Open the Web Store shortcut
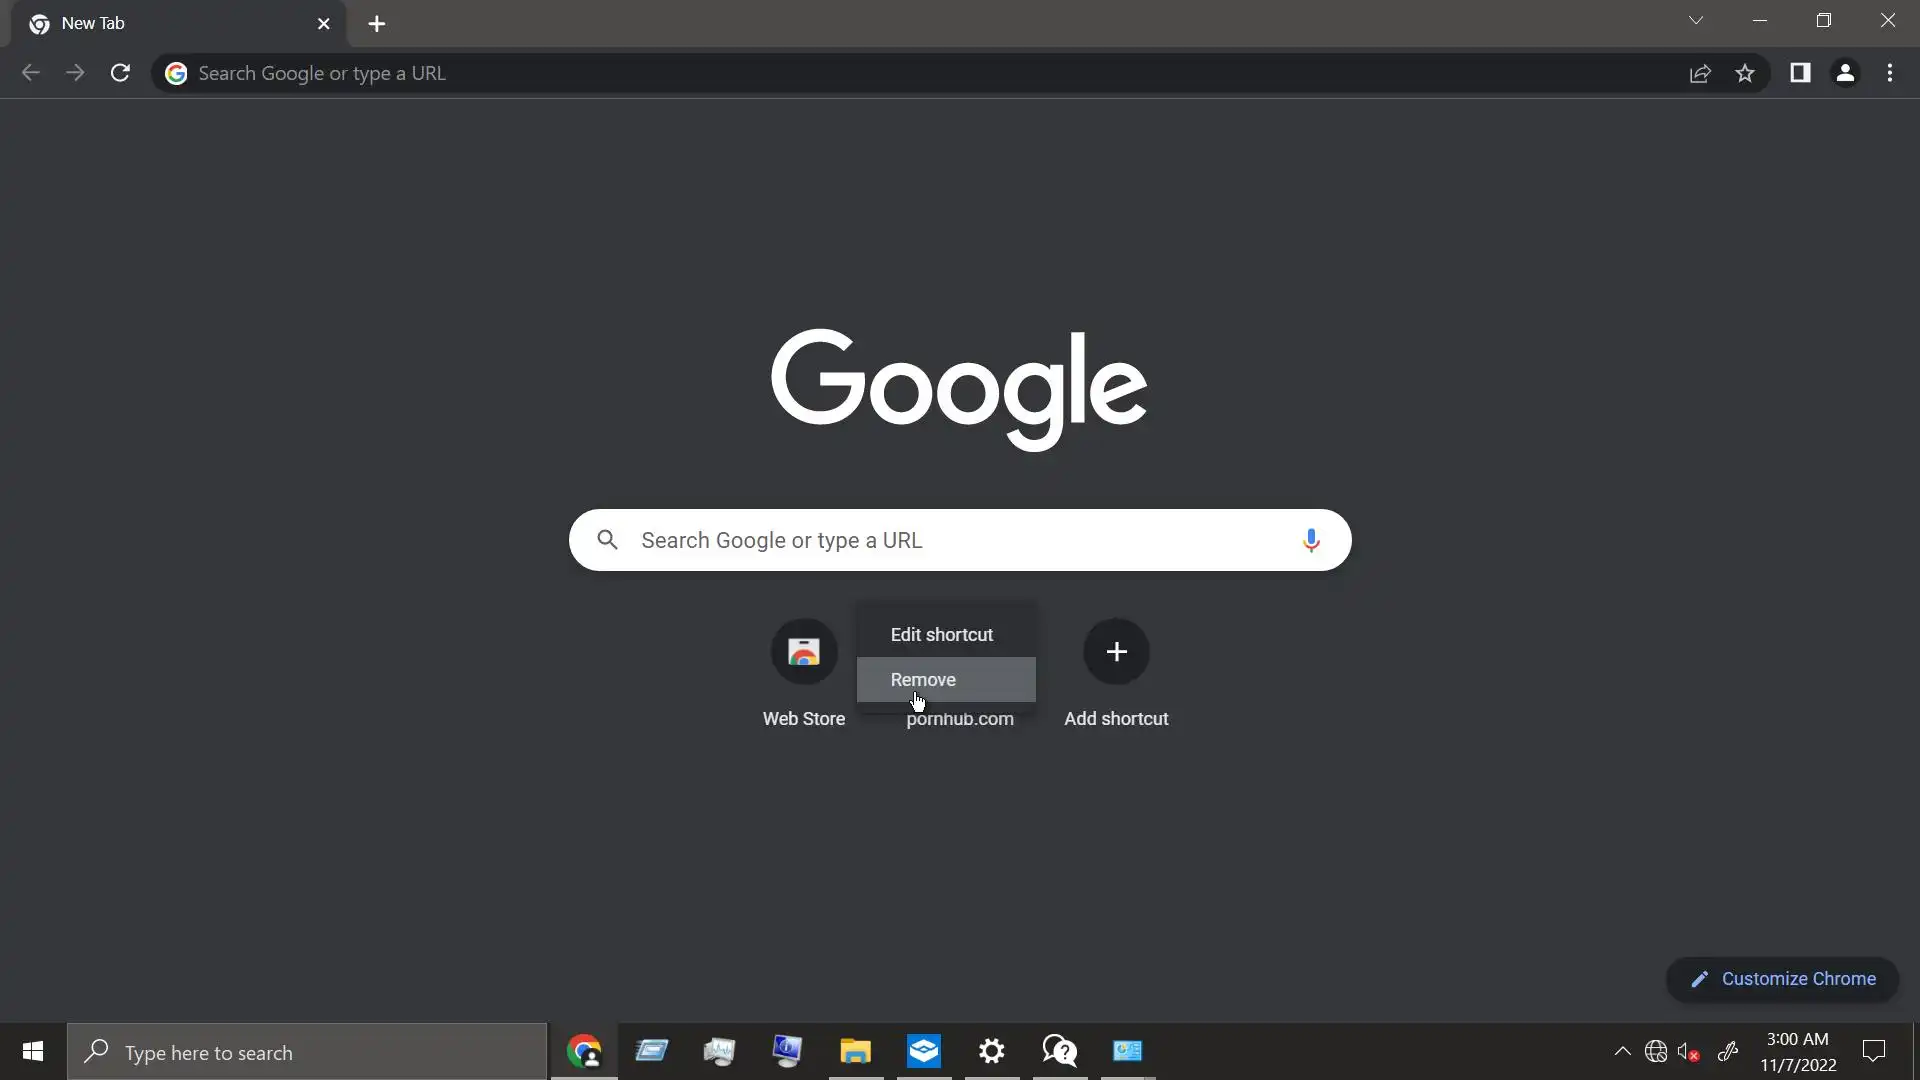Image resolution: width=1920 pixels, height=1080 pixels. [804, 652]
